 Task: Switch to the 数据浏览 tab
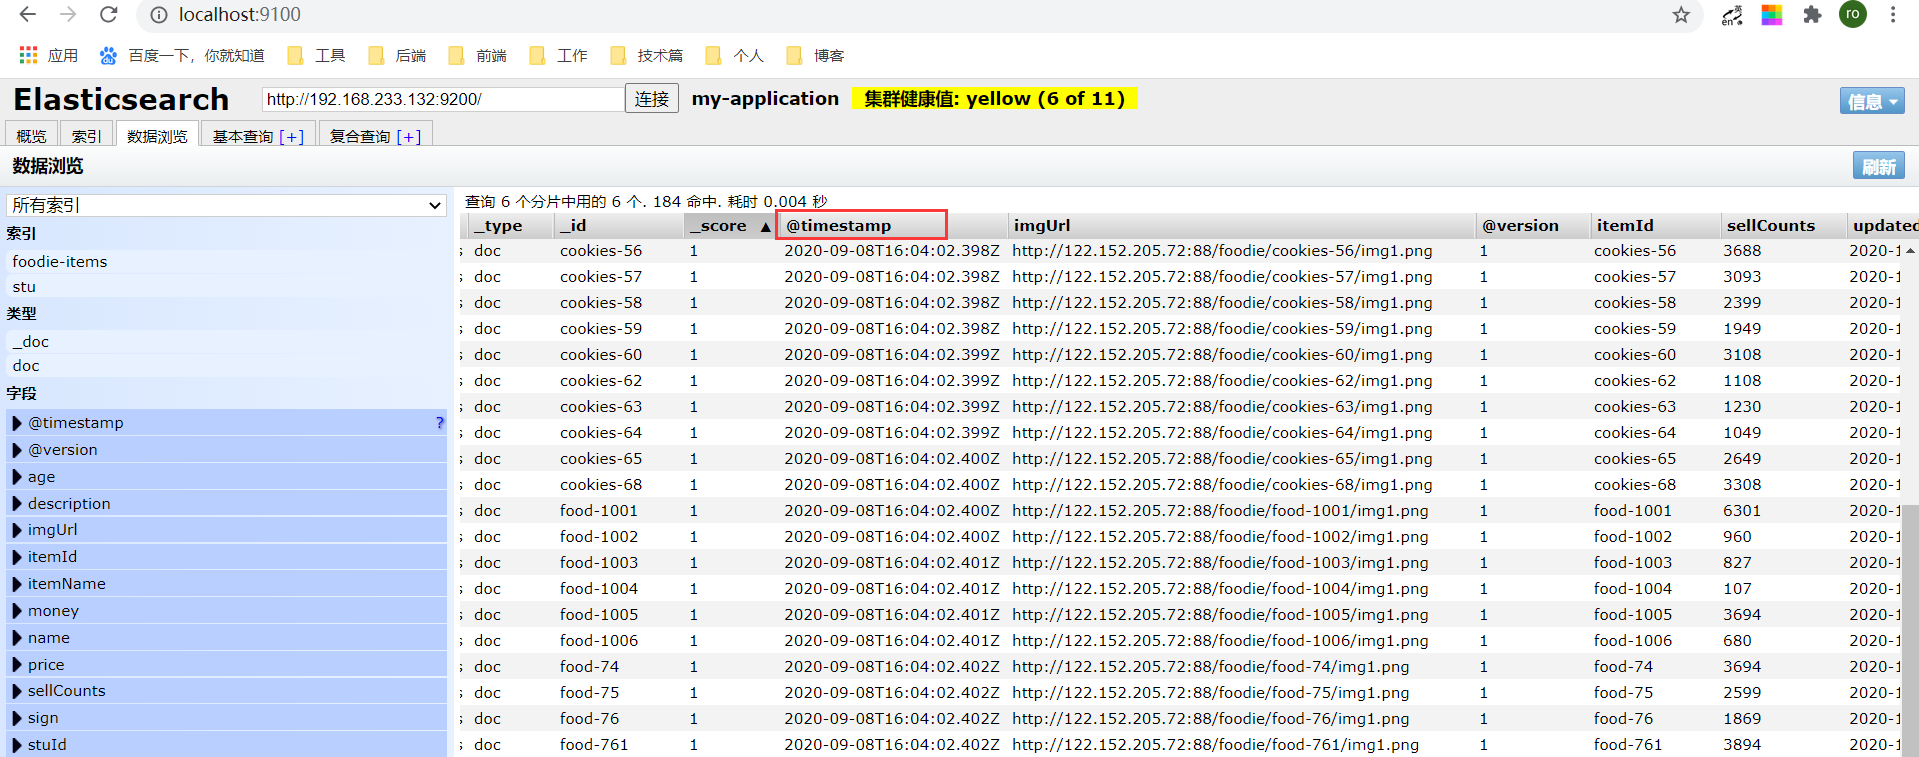157,135
